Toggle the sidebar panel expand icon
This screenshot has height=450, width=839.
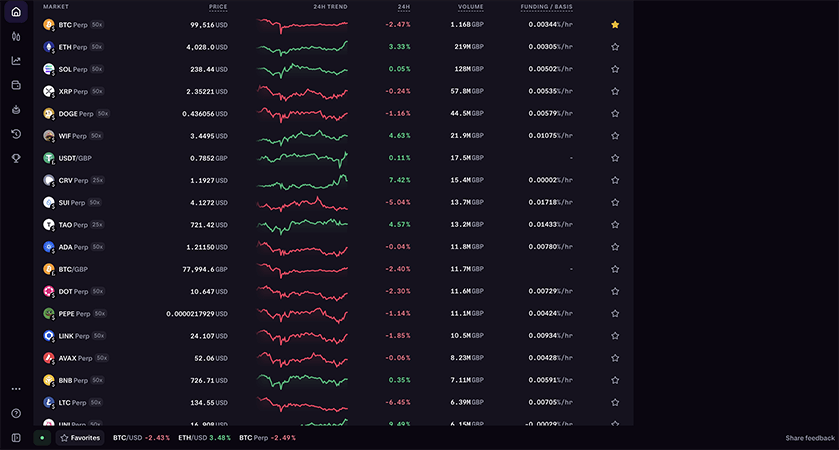[16, 438]
